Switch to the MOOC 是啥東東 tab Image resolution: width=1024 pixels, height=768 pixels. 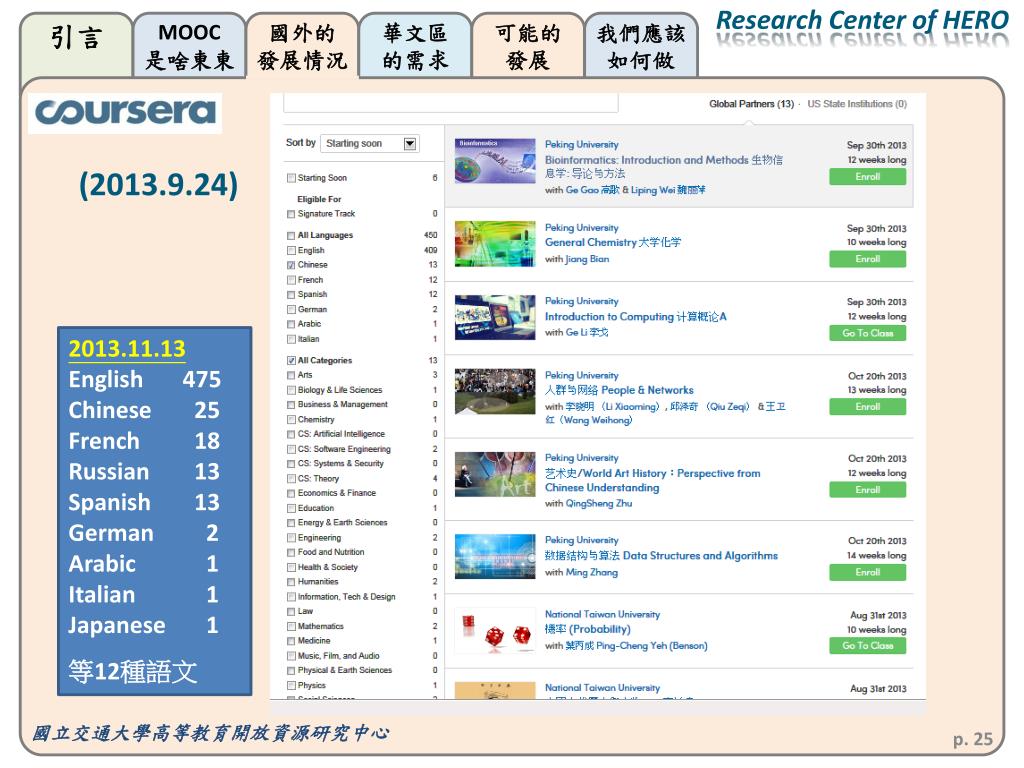tap(189, 46)
